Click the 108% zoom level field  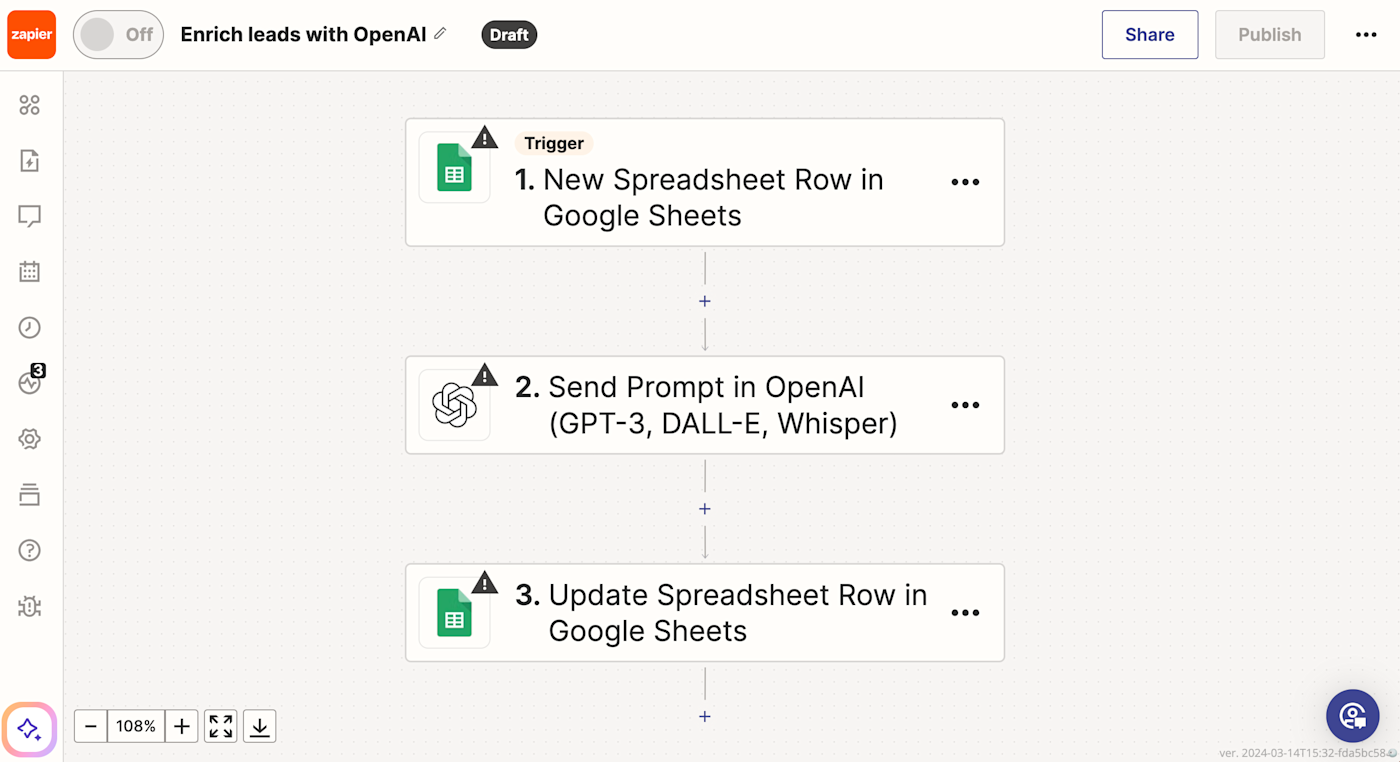point(136,726)
